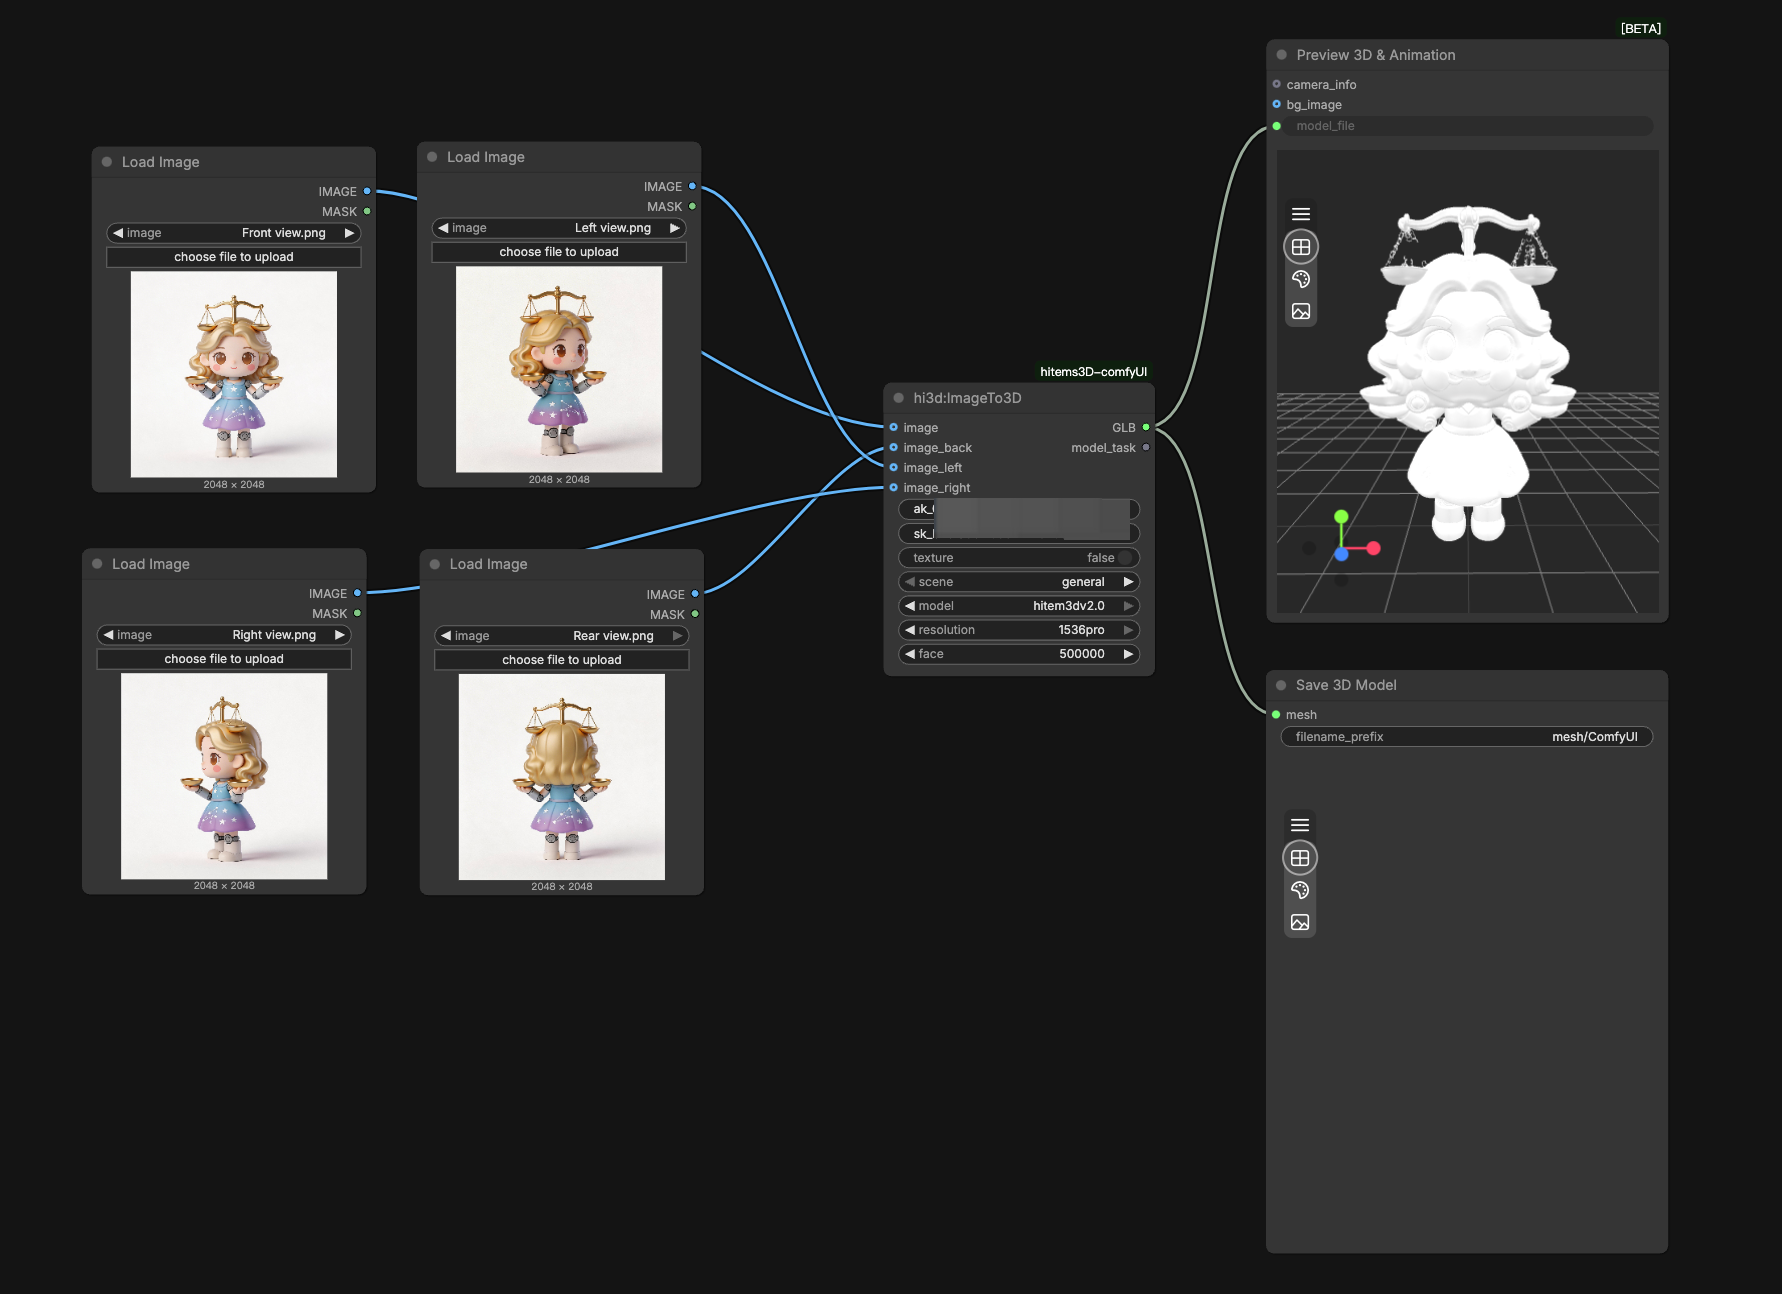Toggle the texture switch in hi3d:ImageTo3D
Image resolution: width=1782 pixels, height=1294 pixels.
pyautogui.click(x=1124, y=558)
